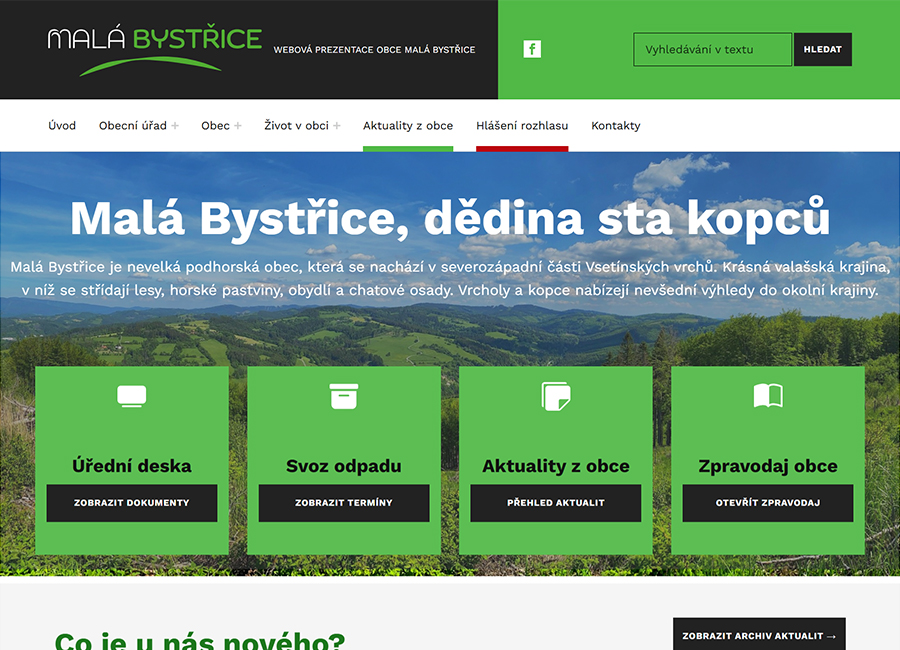Open the Zpravodaj obce book icon
Image resolution: width=900 pixels, height=650 pixels.
tap(767, 396)
